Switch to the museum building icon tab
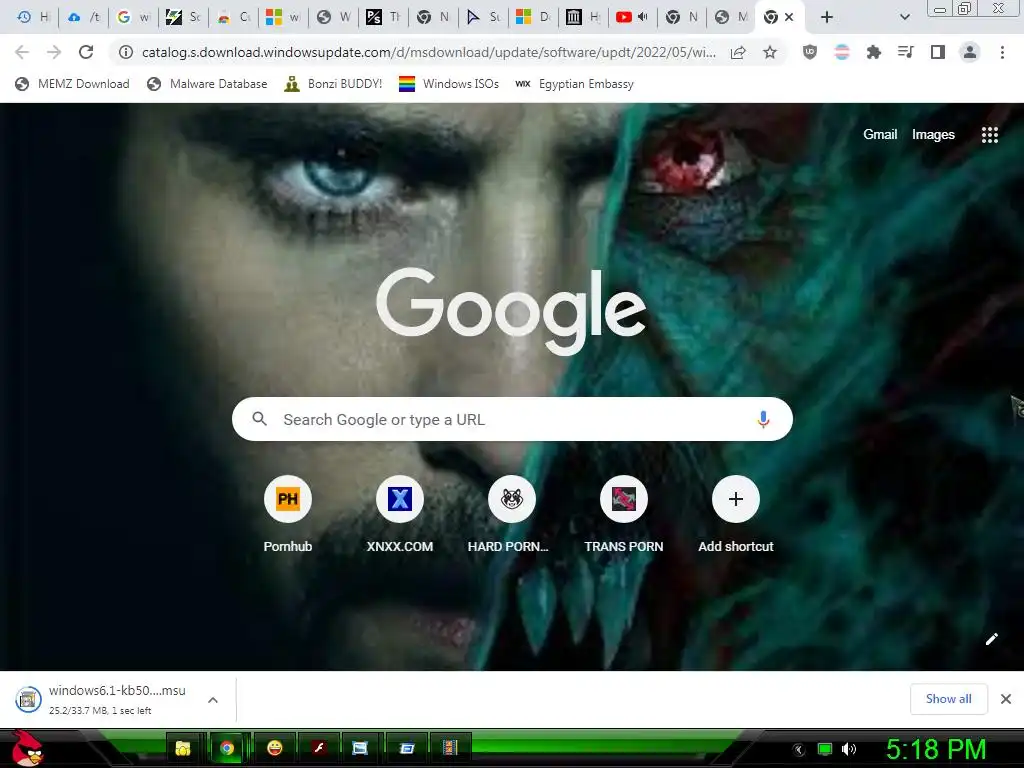Viewport: 1024px width, 768px height. (582, 17)
